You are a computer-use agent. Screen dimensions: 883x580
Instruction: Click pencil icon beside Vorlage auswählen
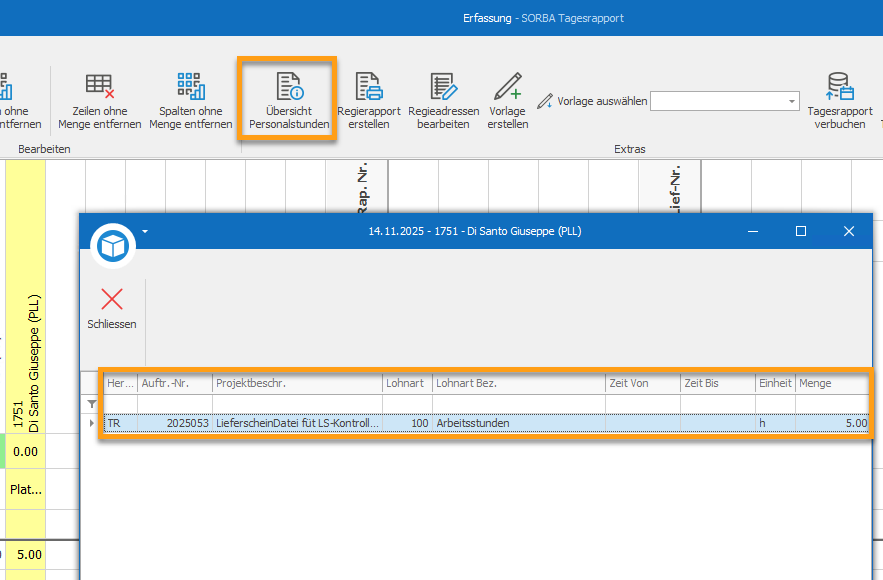tap(545, 101)
